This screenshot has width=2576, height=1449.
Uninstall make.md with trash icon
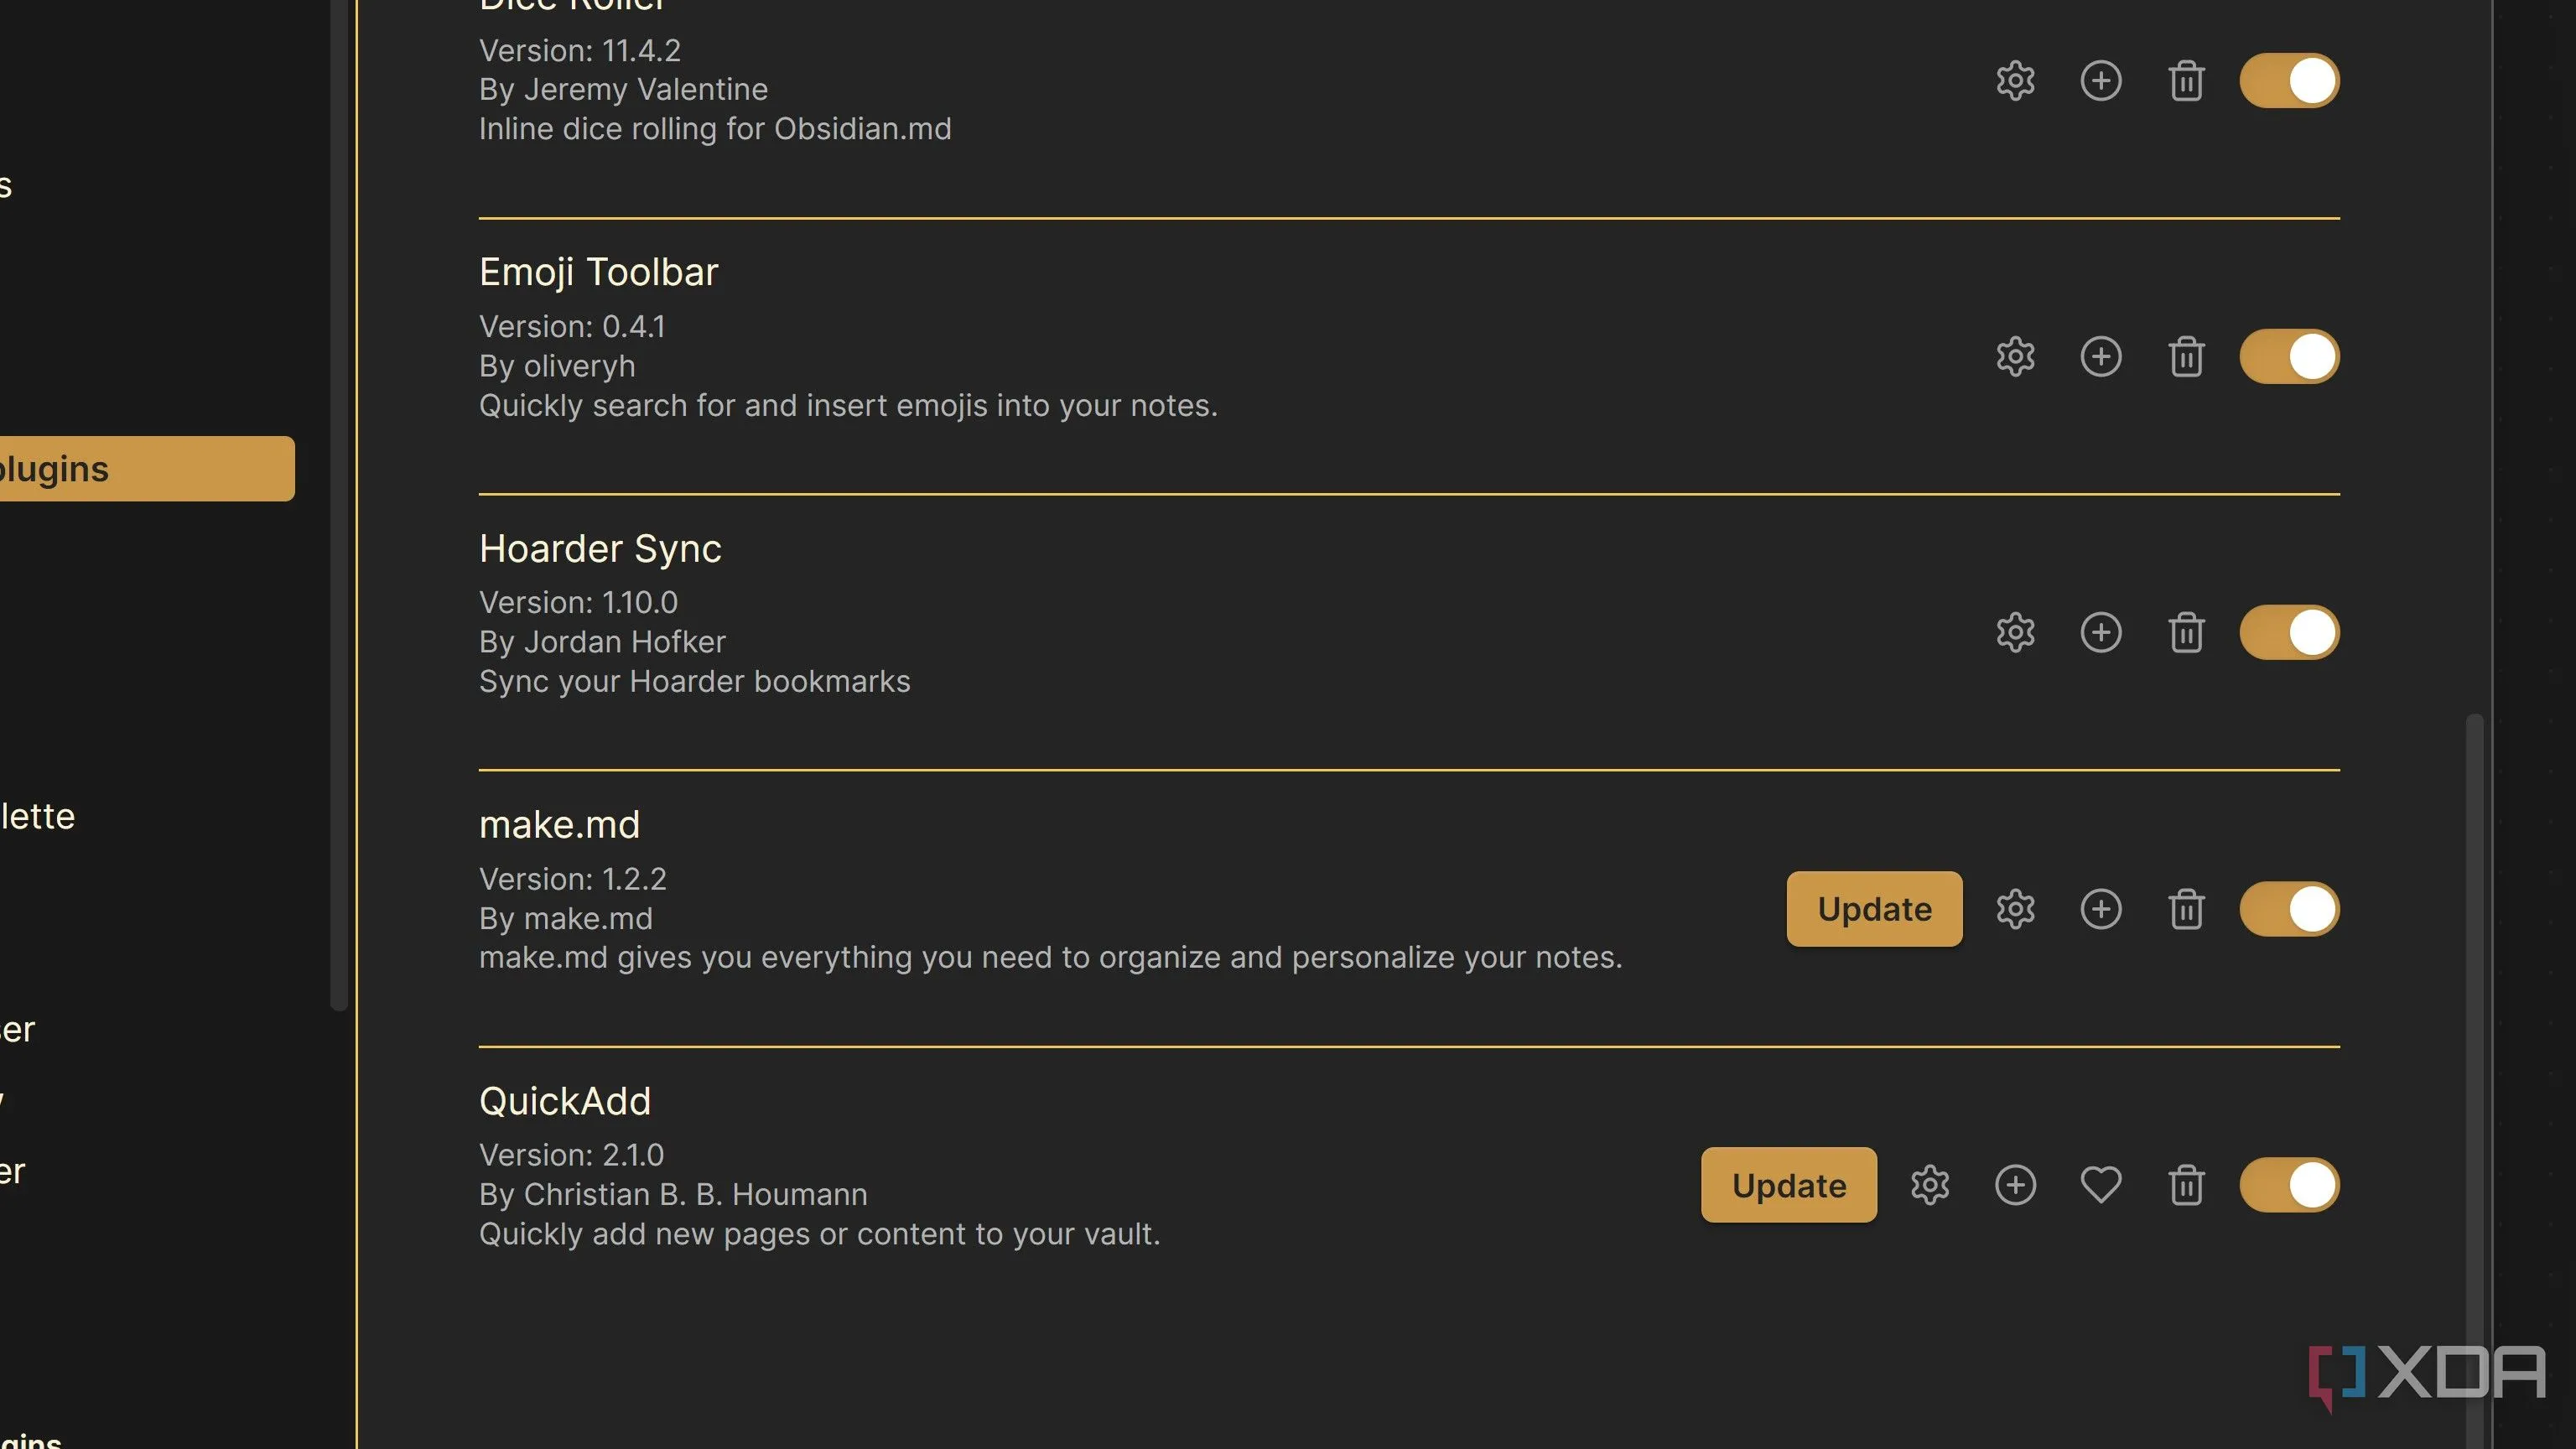click(2186, 909)
